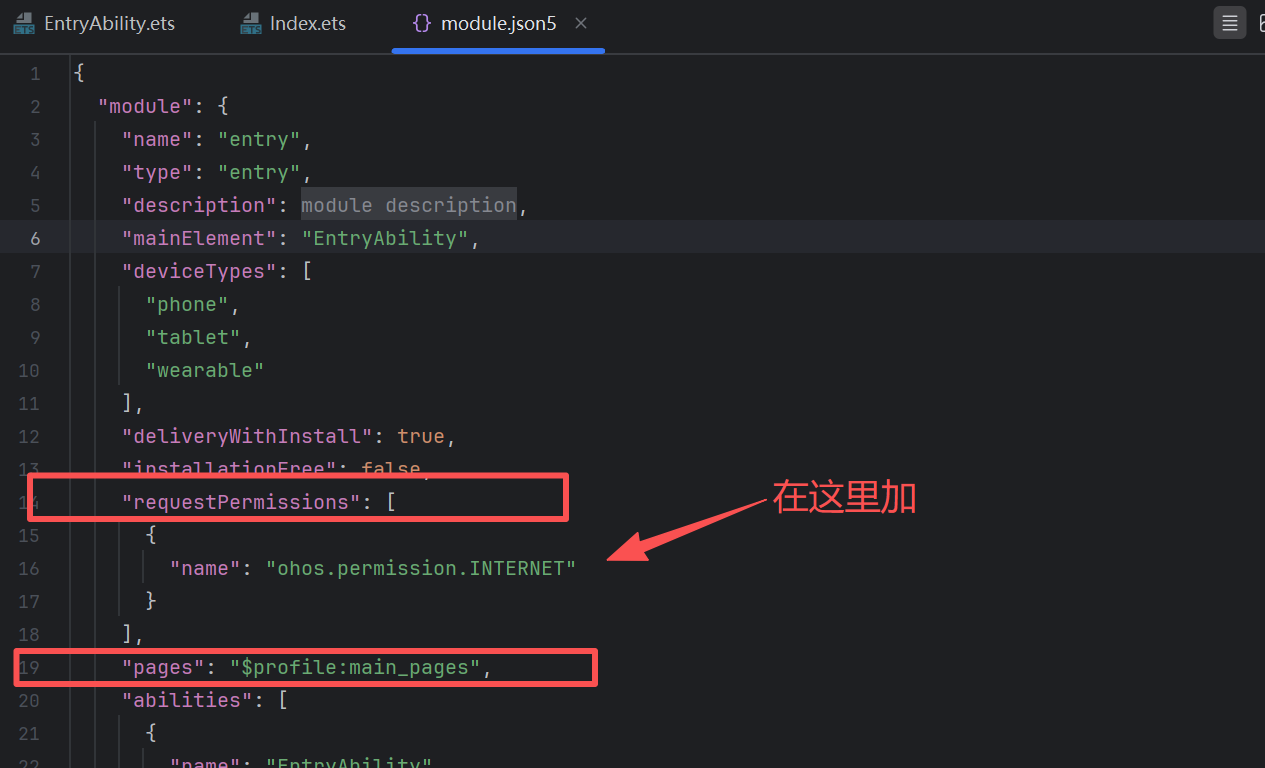Click the "wearable" device type
This screenshot has width=1265, height=768.
[x=205, y=370]
